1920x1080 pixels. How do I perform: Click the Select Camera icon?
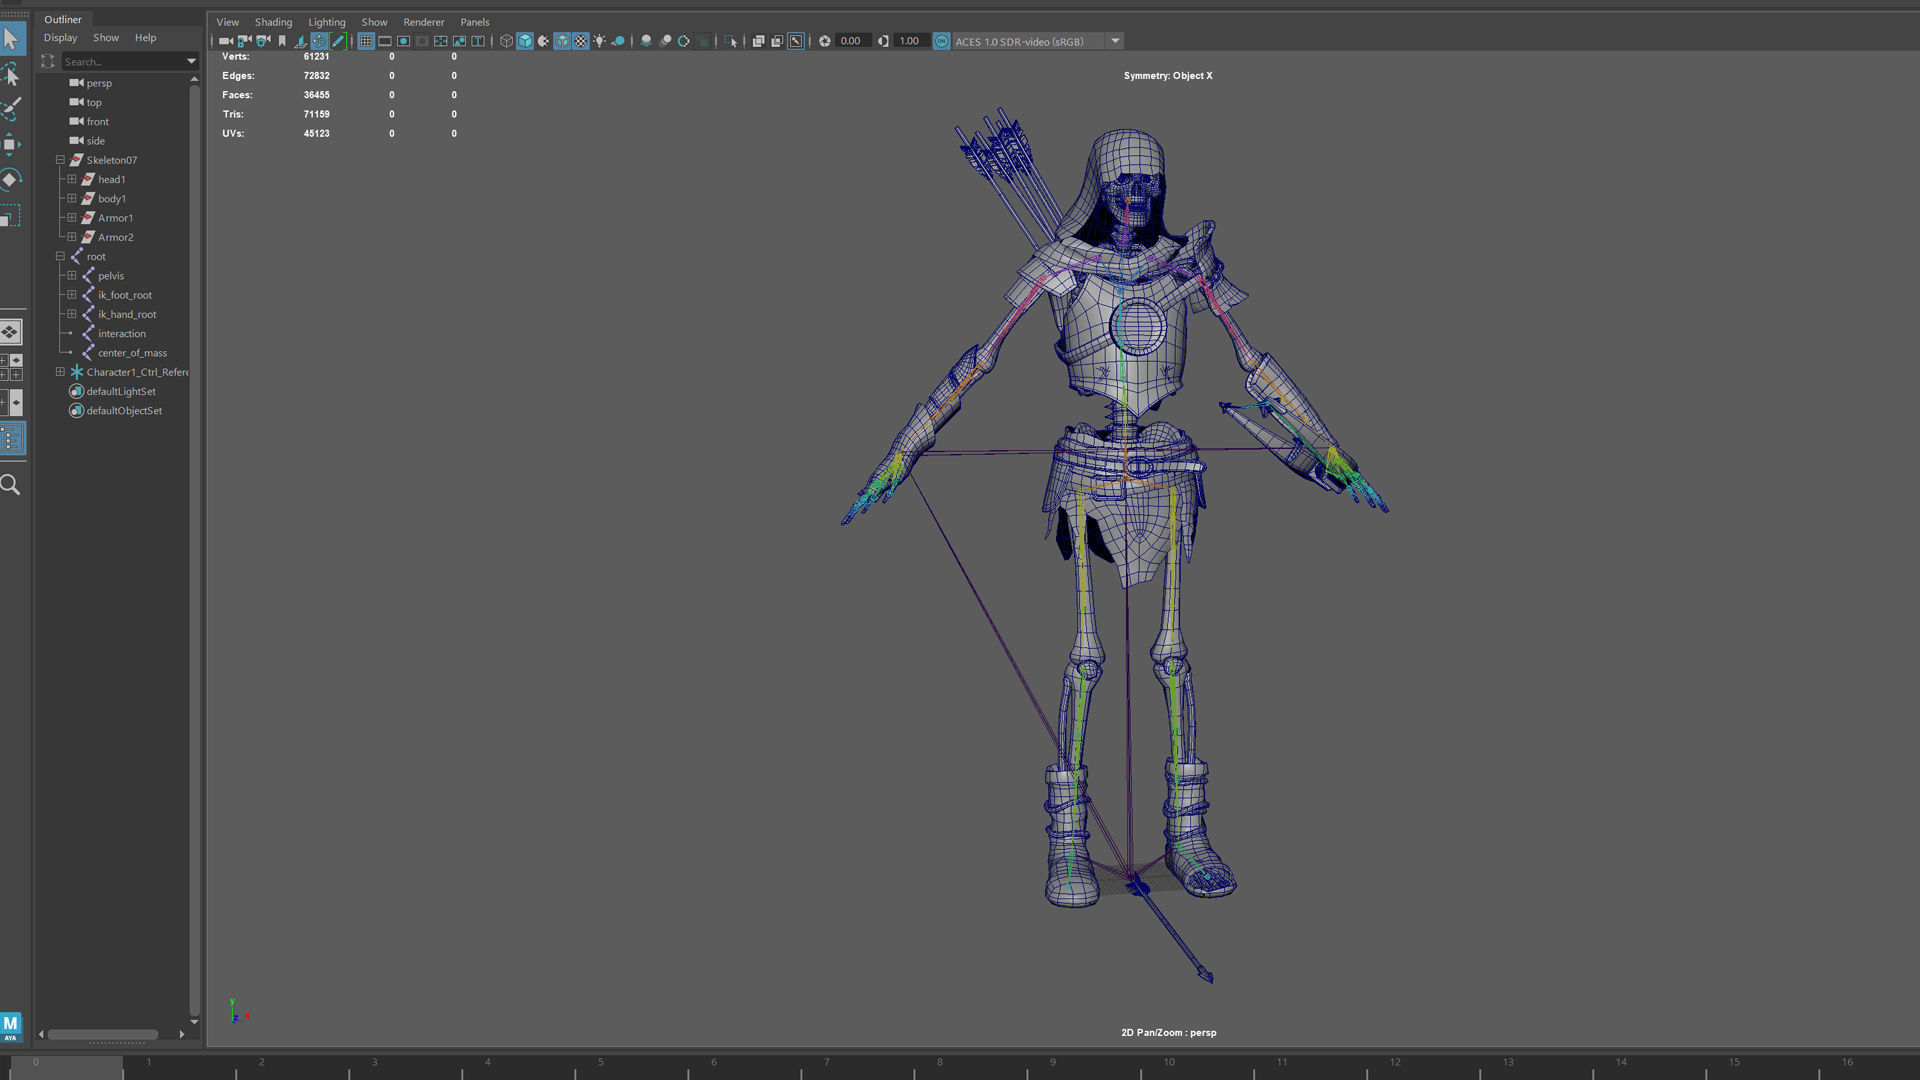pyautogui.click(x=225, y=41)
